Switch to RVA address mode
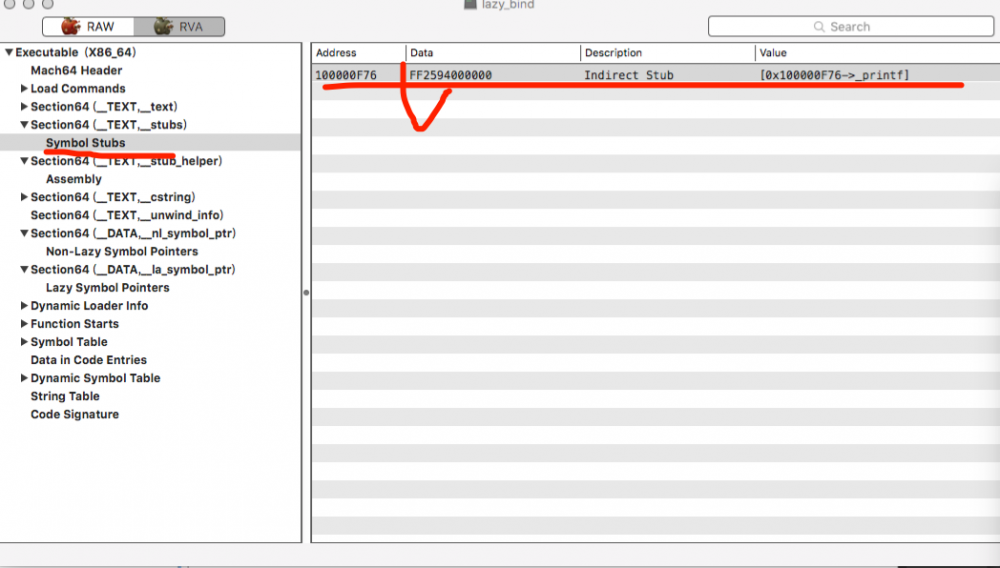This screenshot has width=1000, height=568. (179, 27)
